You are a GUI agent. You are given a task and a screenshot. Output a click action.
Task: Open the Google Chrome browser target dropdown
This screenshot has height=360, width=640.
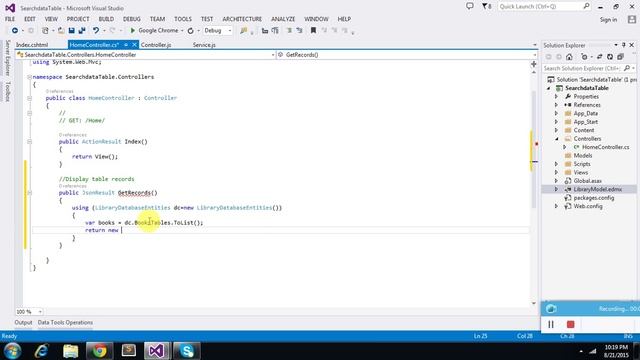click(182, 31)
